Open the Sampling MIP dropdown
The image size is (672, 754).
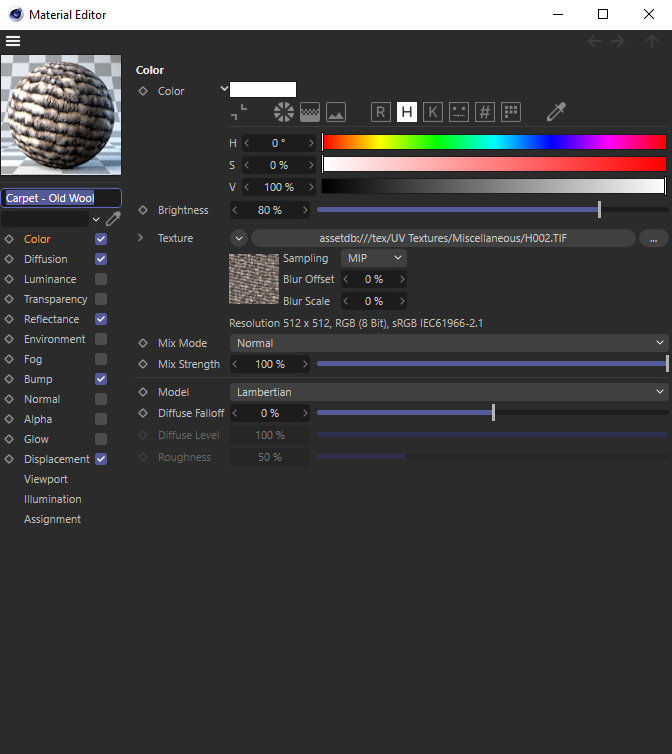(373, 258)
